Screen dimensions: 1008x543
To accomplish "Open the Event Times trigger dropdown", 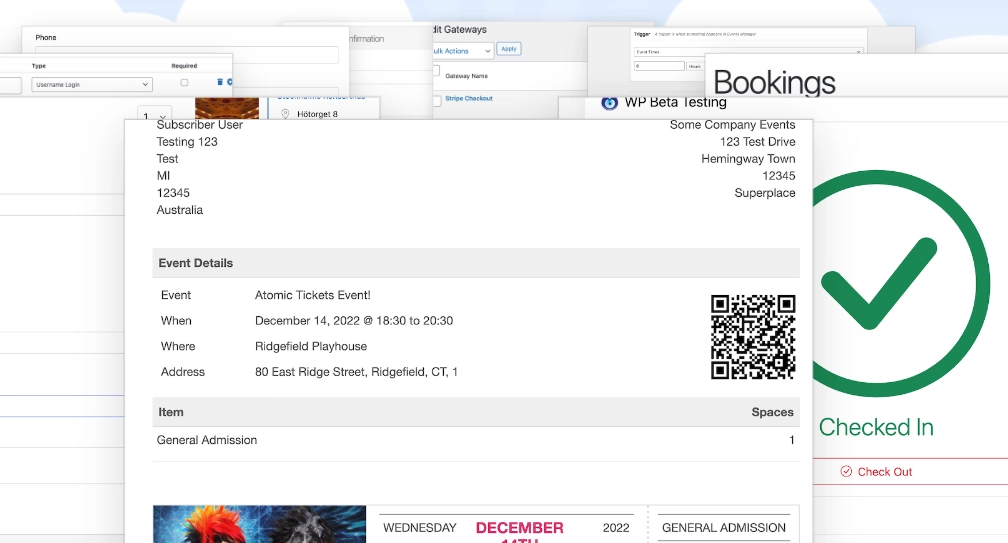I will pos(748,50).
